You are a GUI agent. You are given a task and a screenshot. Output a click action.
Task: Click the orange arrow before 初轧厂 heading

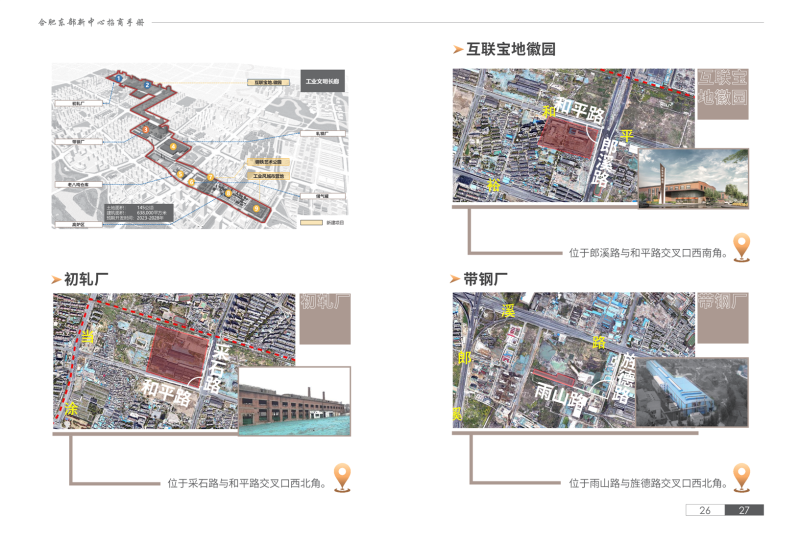point(57,279)
